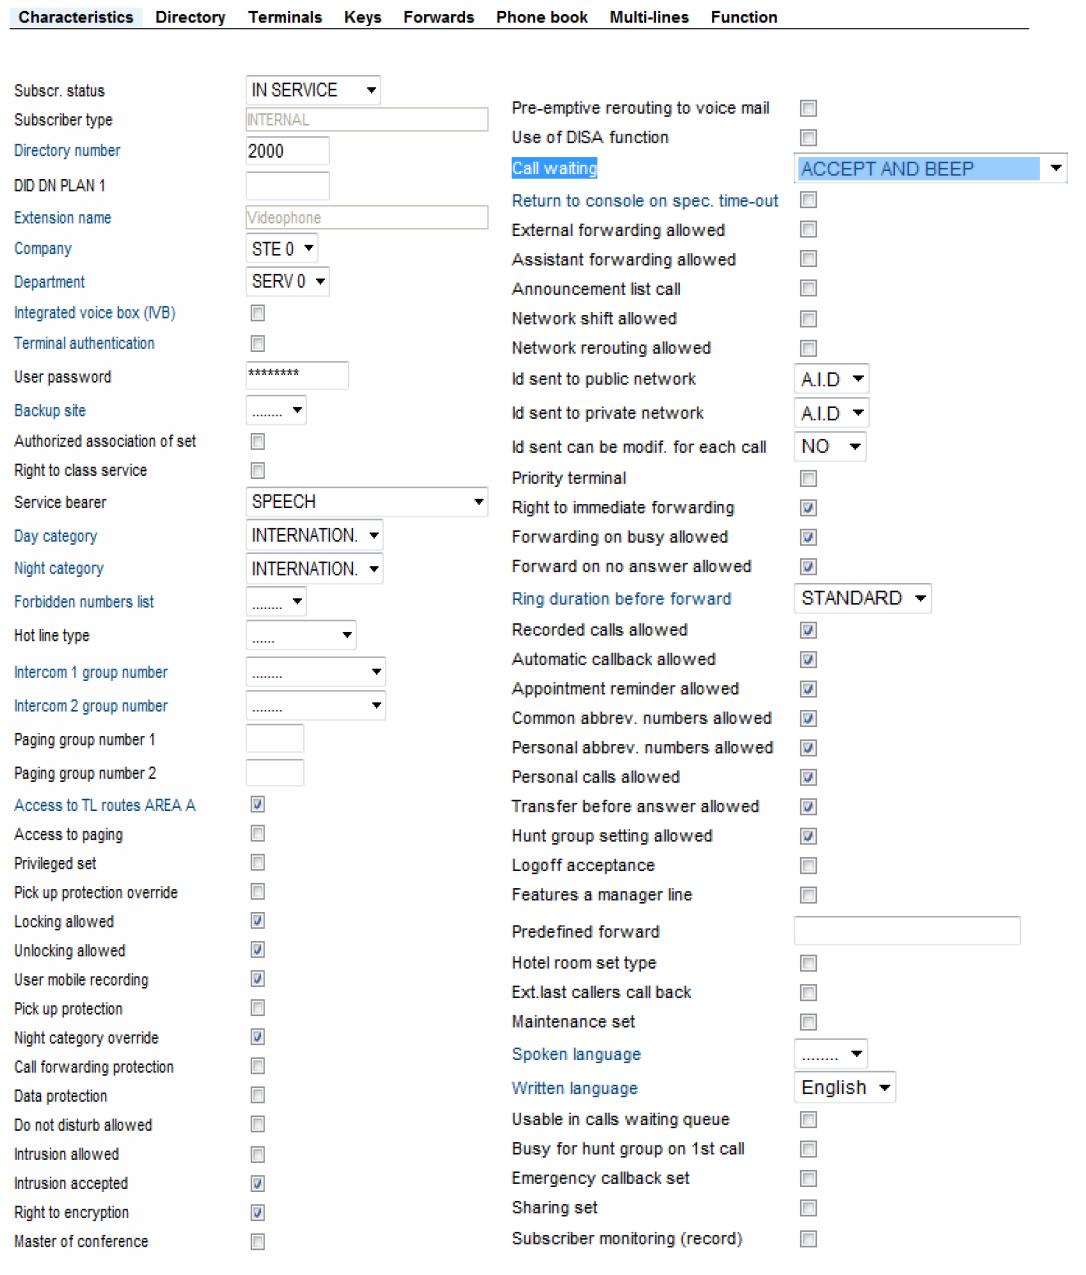This screenshot has height=1275, width=1086.
Task: Uncheck Recorded calls allowed
Action: 808,630
